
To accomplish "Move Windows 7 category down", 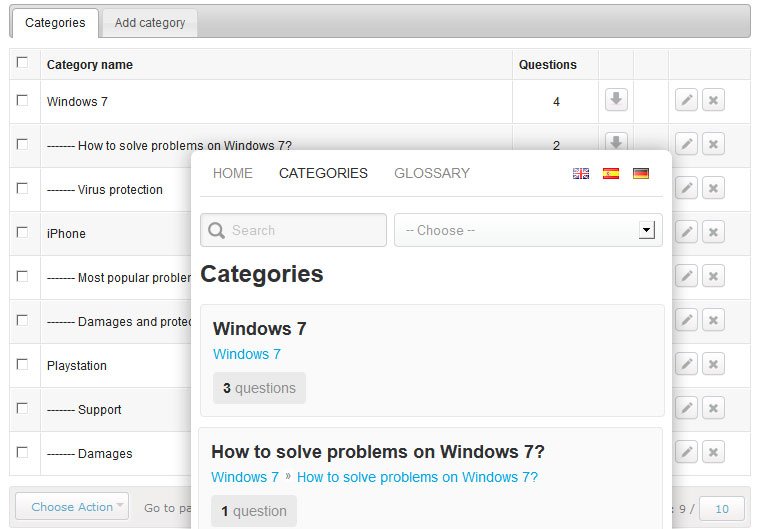I will click(x=616, y=100).
